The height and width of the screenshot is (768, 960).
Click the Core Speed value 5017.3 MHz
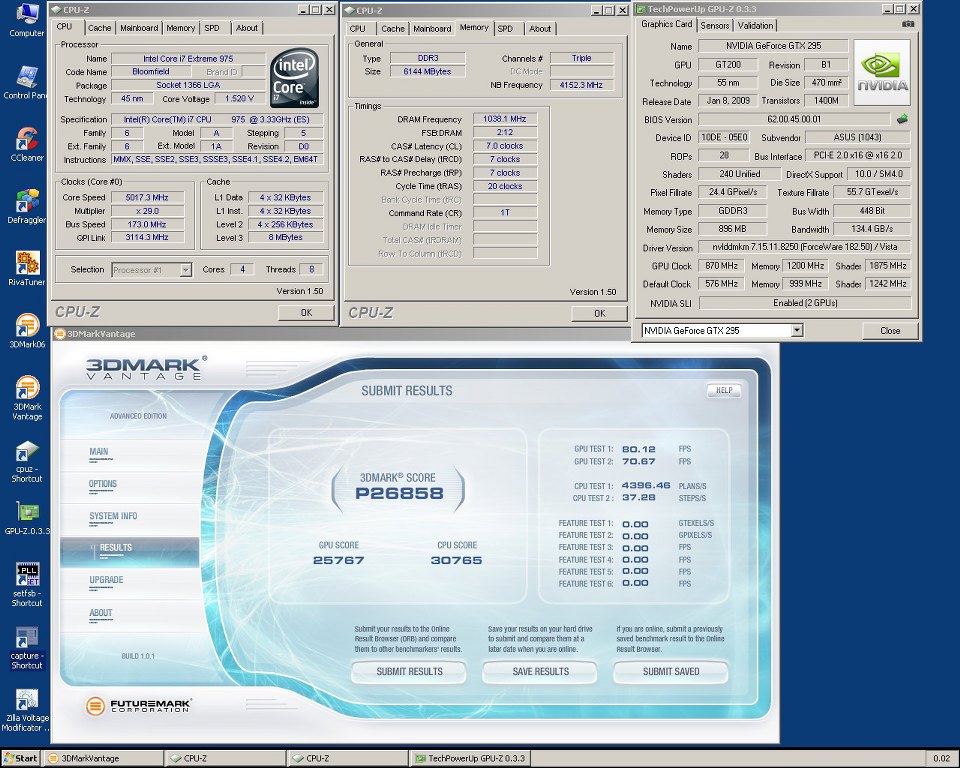pos(147,197)
